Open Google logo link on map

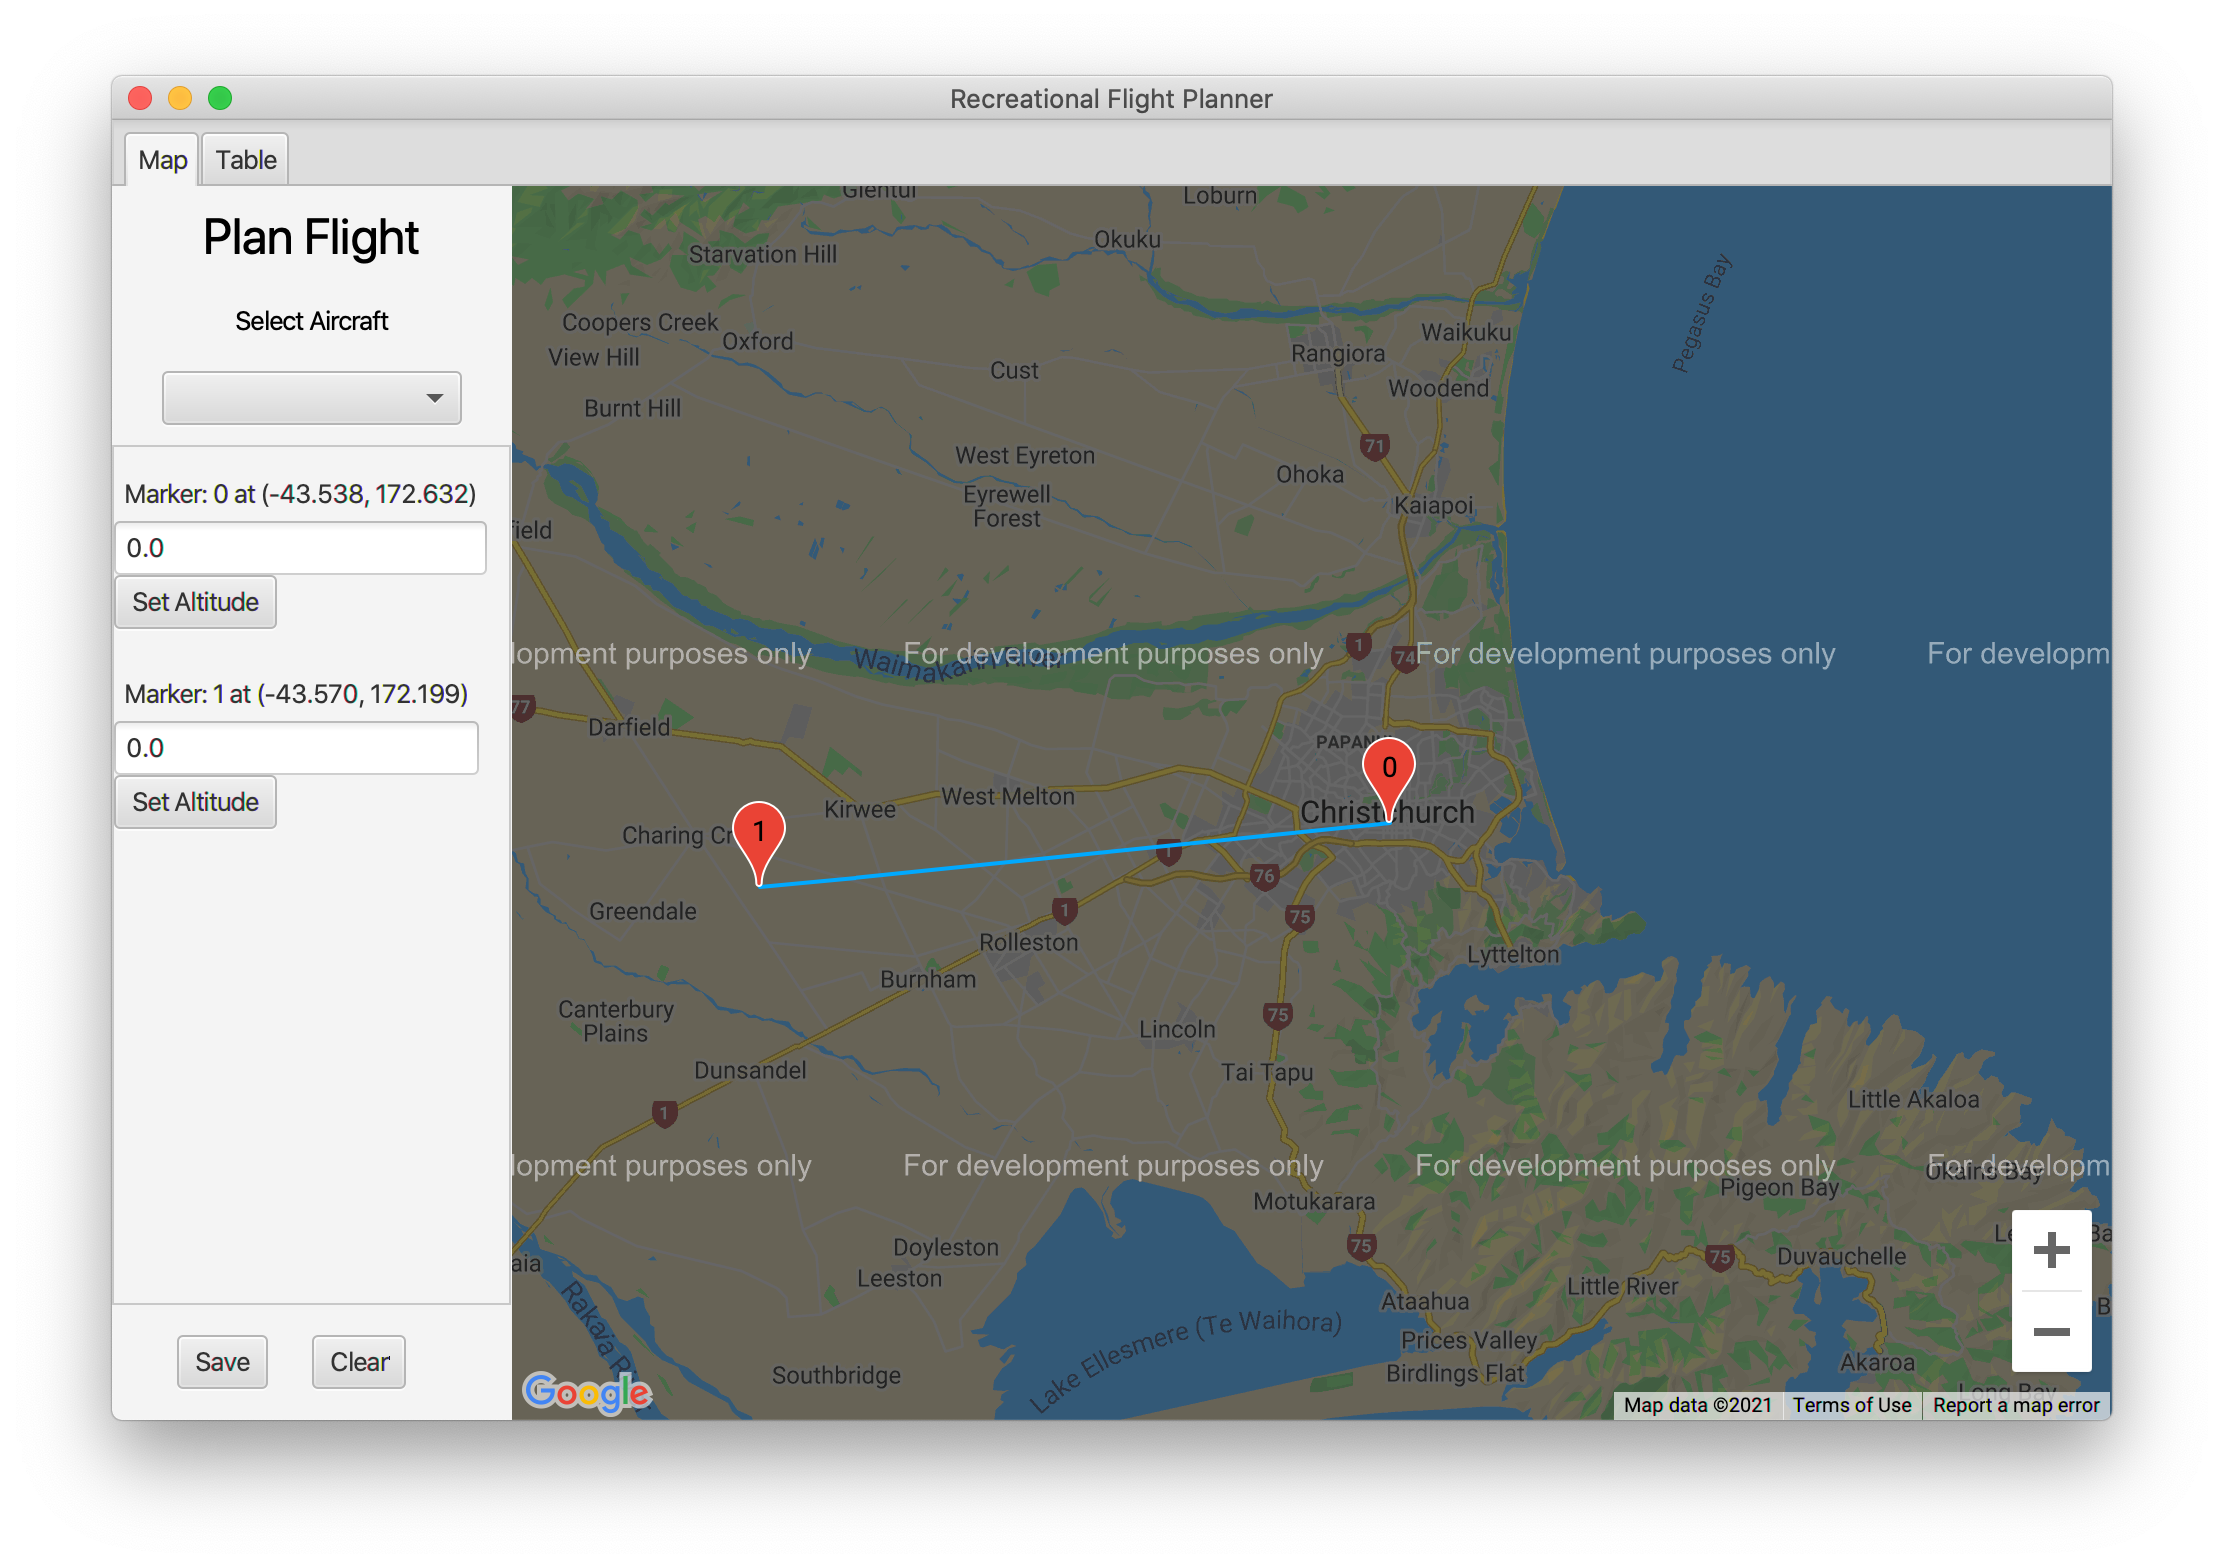(587, 1391)
